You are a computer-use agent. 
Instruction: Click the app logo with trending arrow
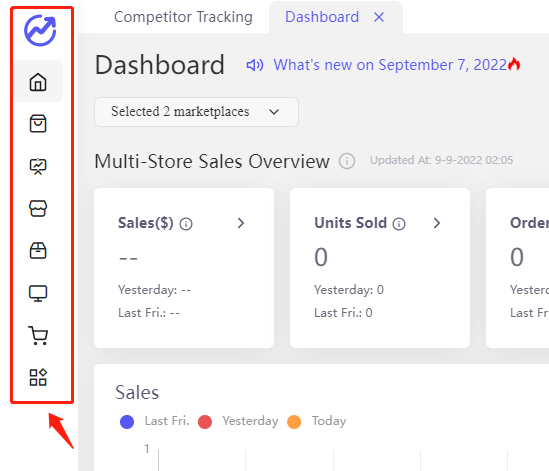(40, 30)
